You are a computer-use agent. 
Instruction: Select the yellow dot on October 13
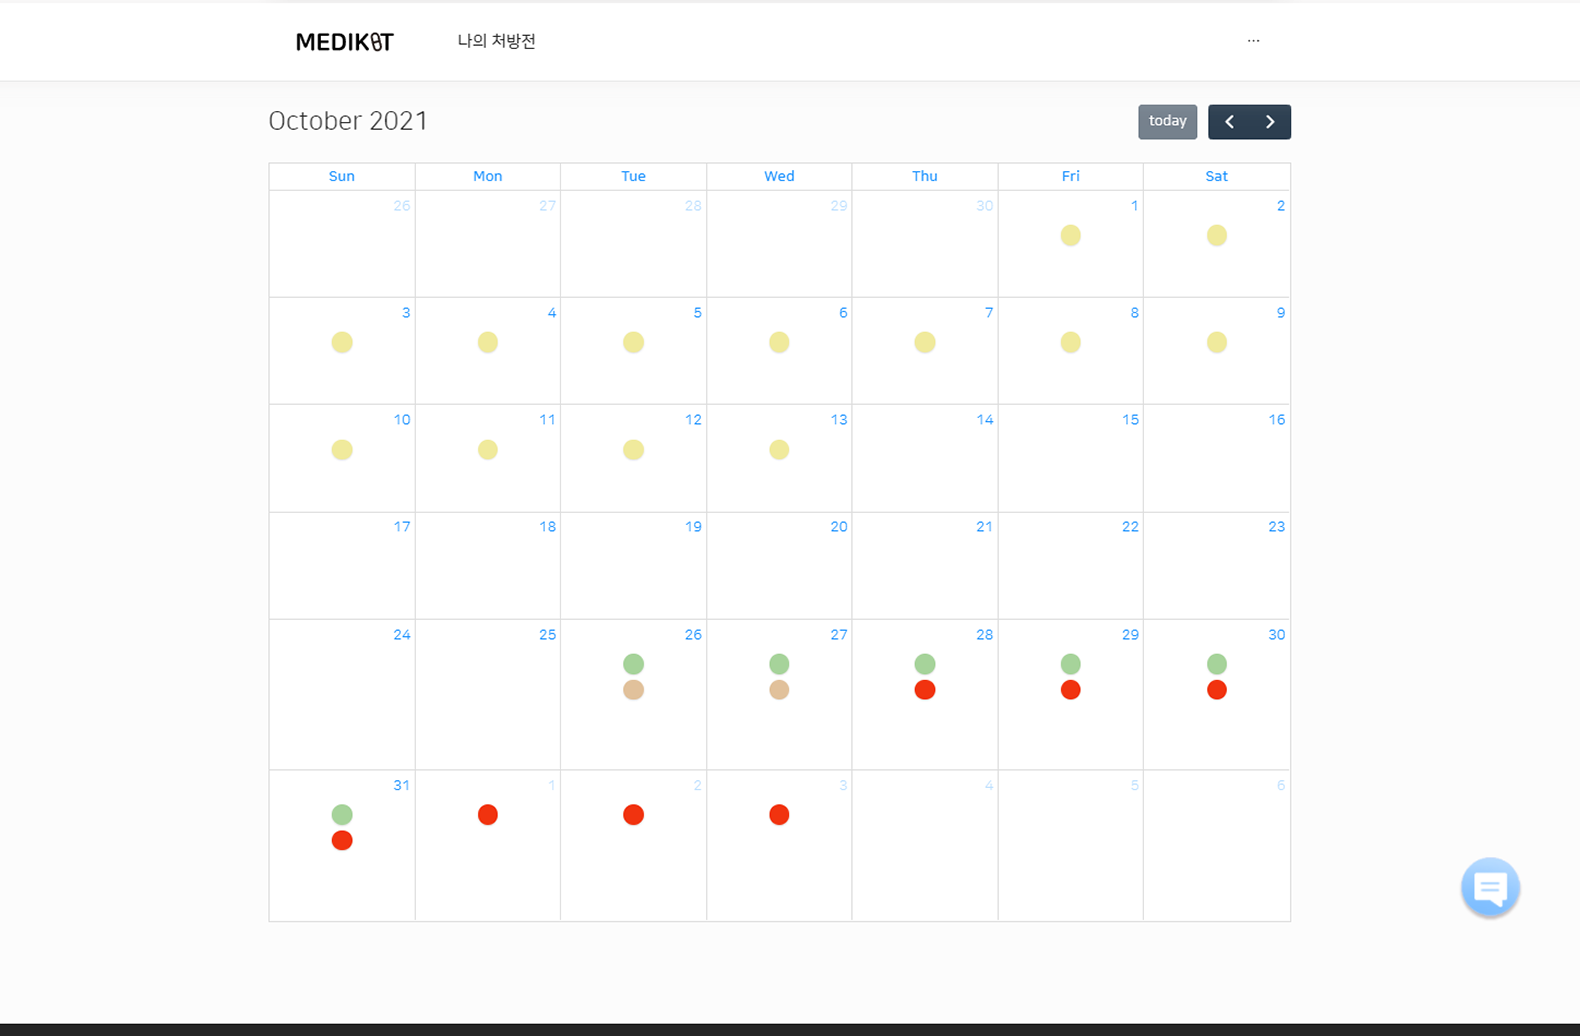[x=779, y=450]
